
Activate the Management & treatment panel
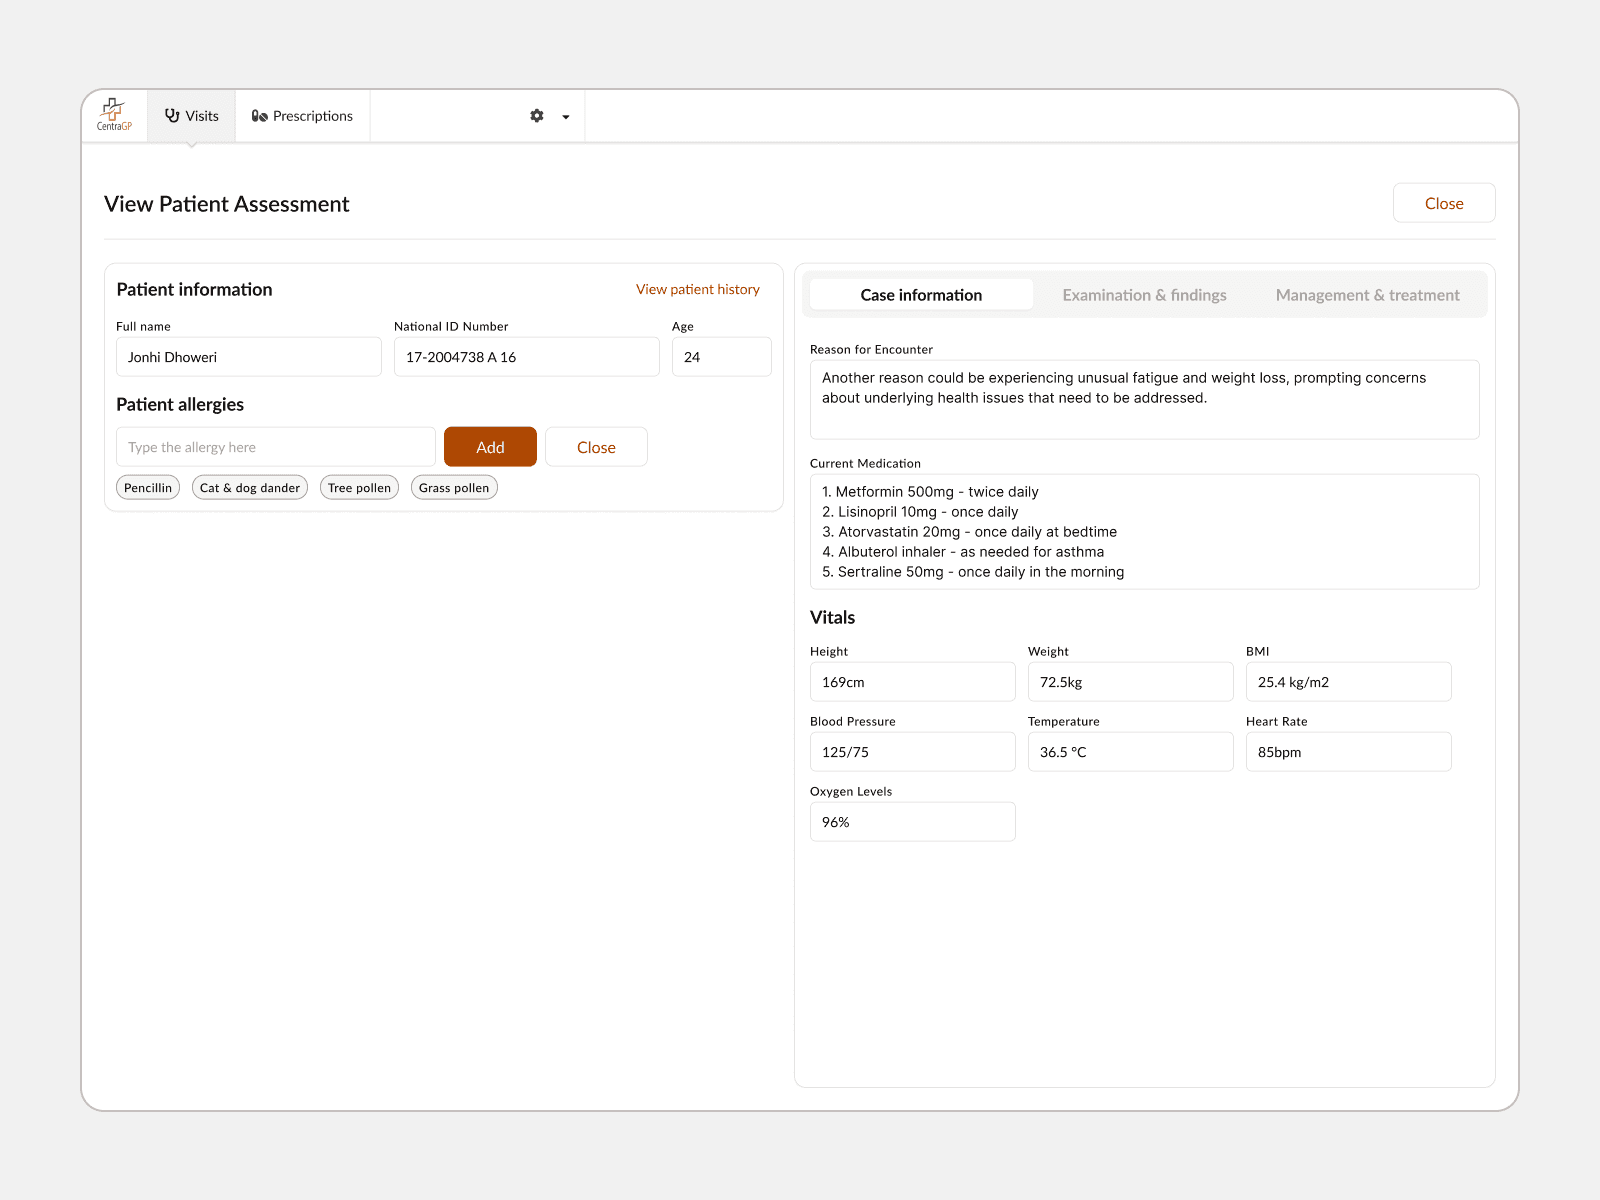1367,294
